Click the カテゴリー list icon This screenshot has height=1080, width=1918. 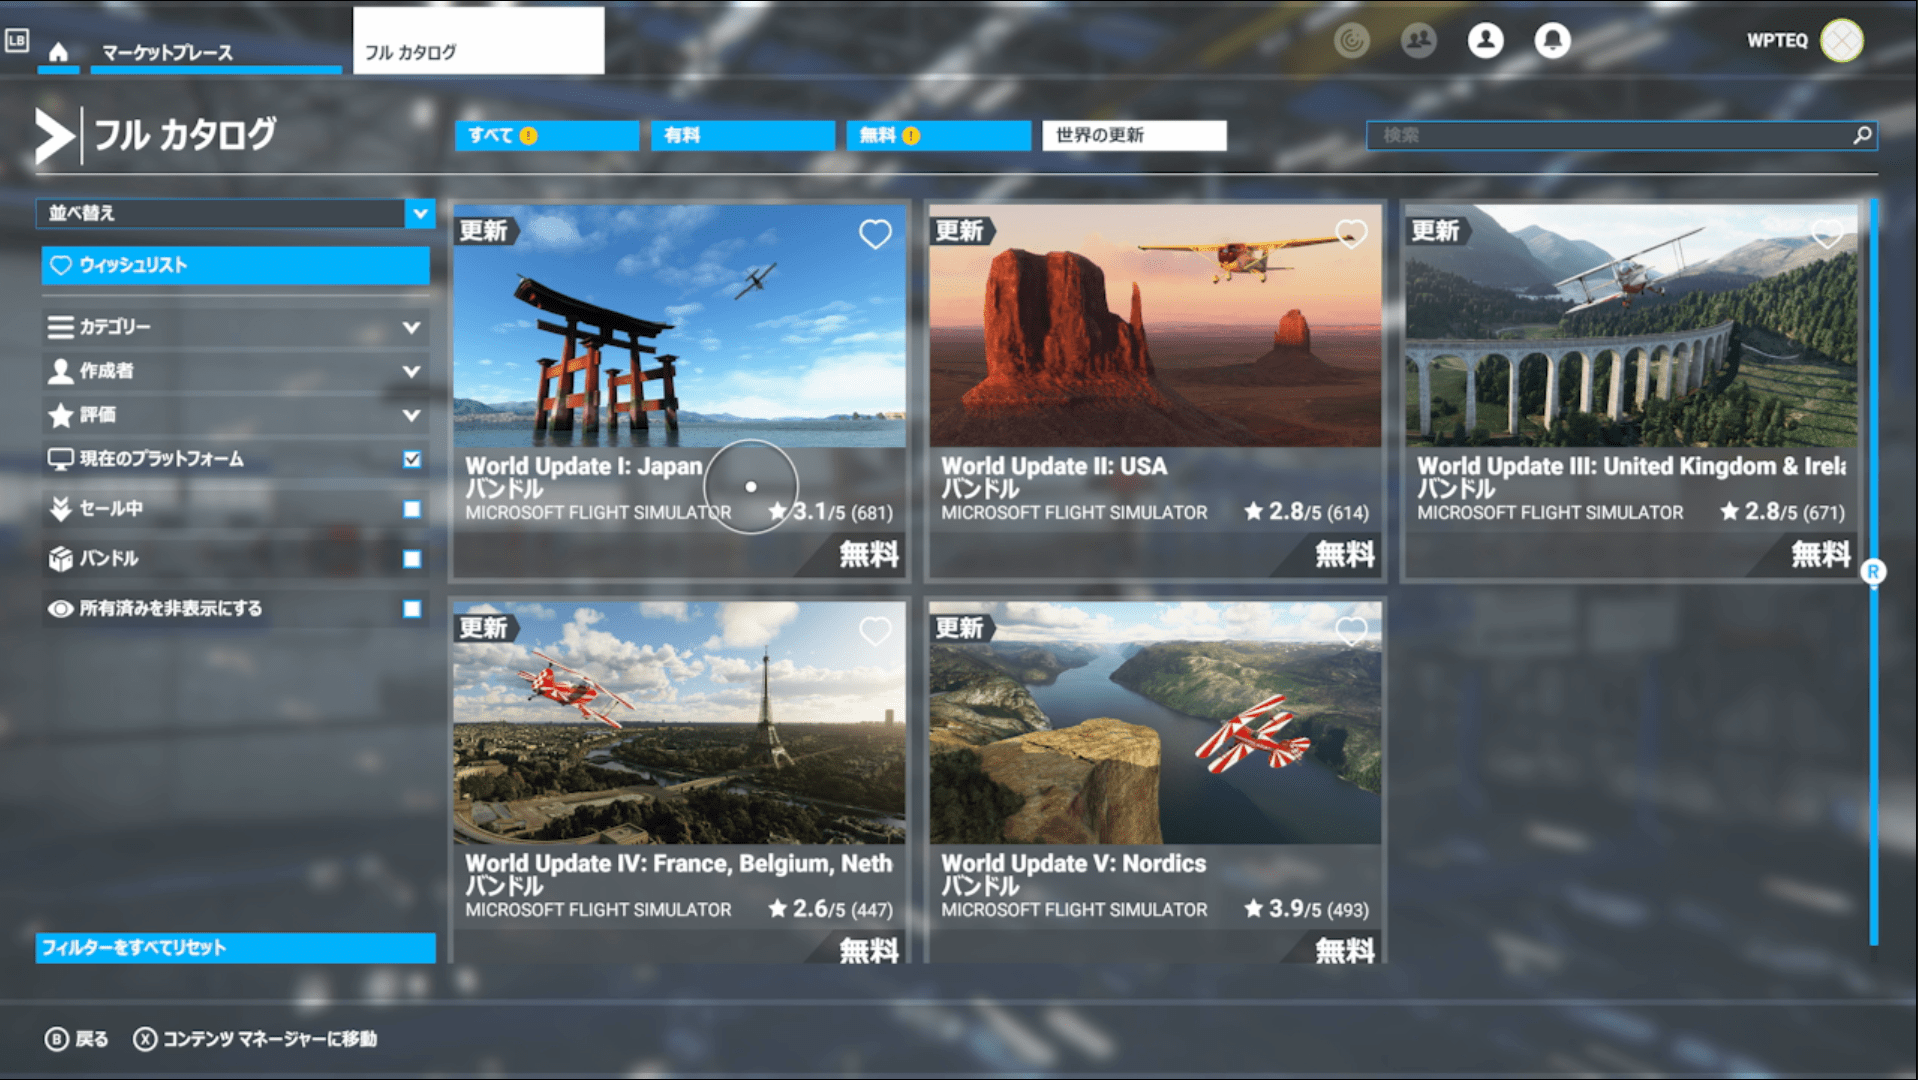61,327
